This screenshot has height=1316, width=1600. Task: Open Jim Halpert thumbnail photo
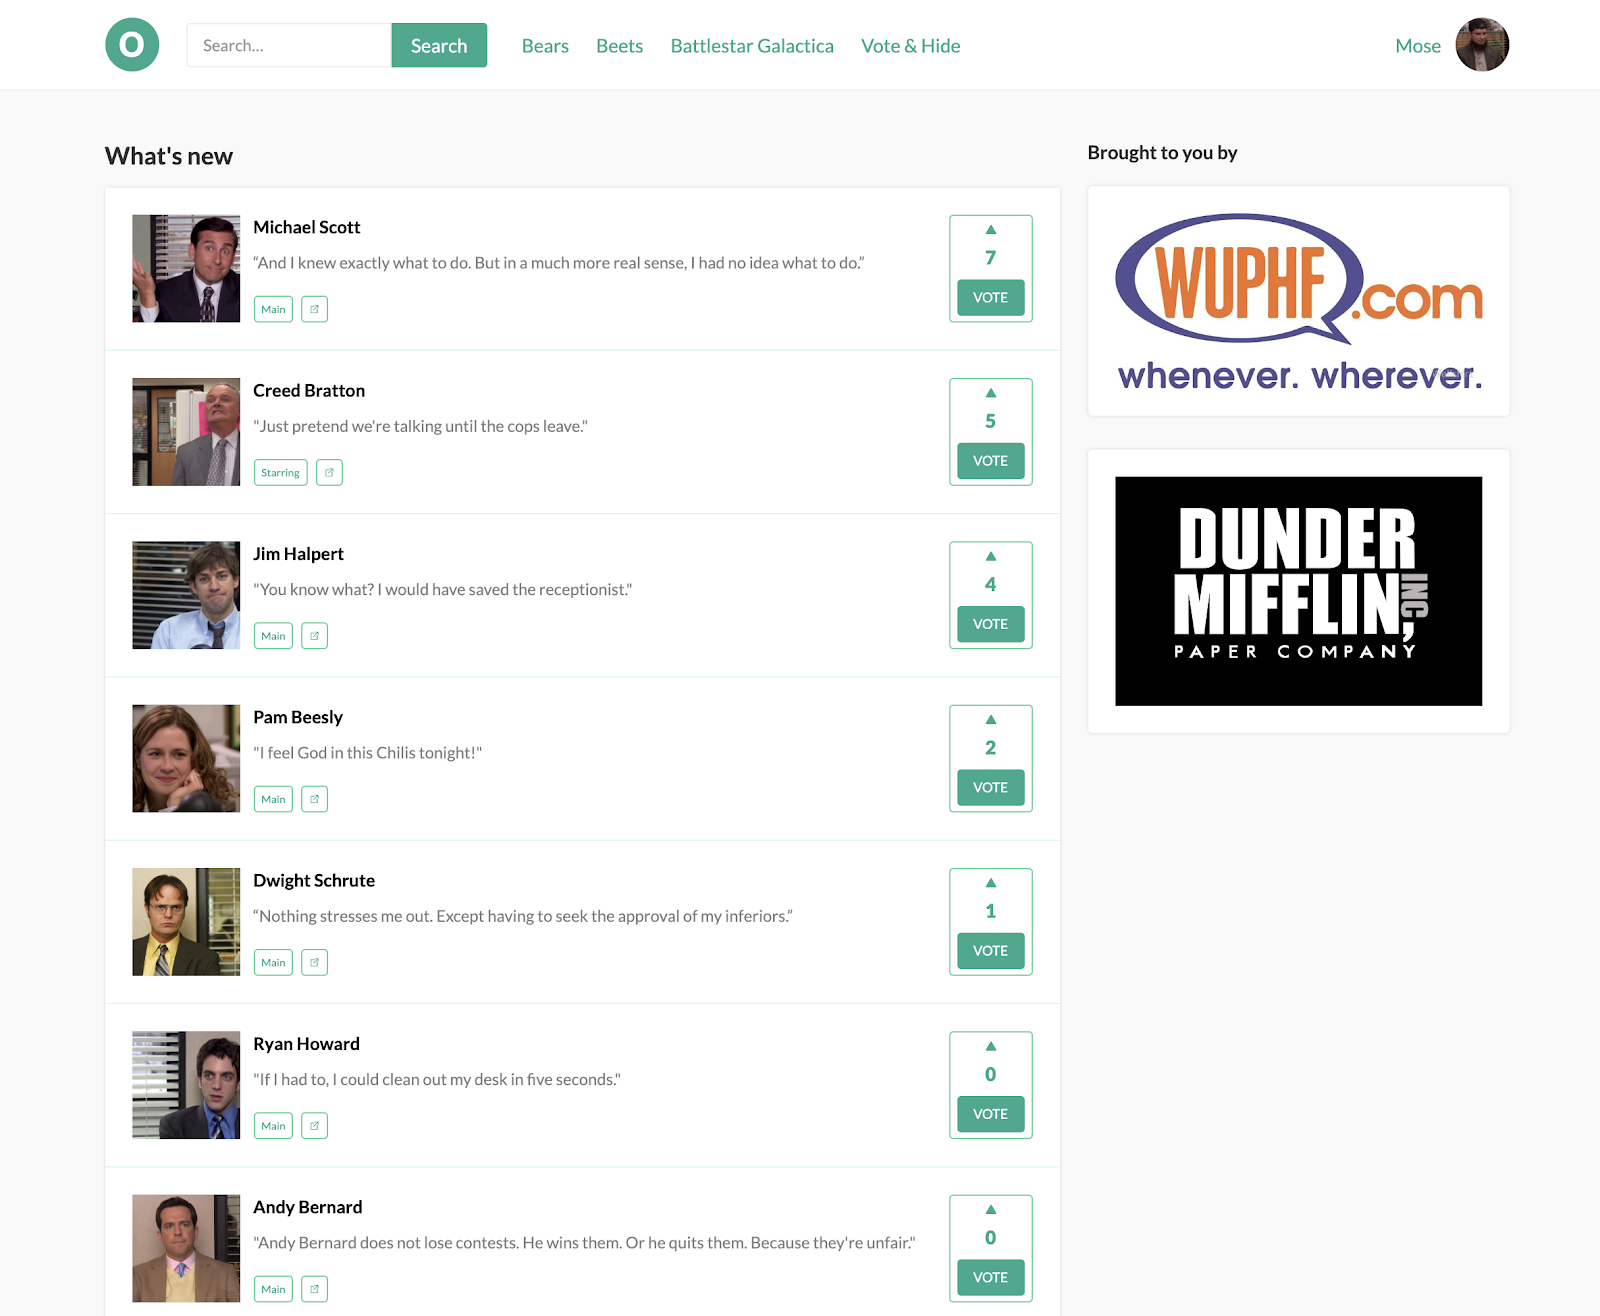[186, 595]
